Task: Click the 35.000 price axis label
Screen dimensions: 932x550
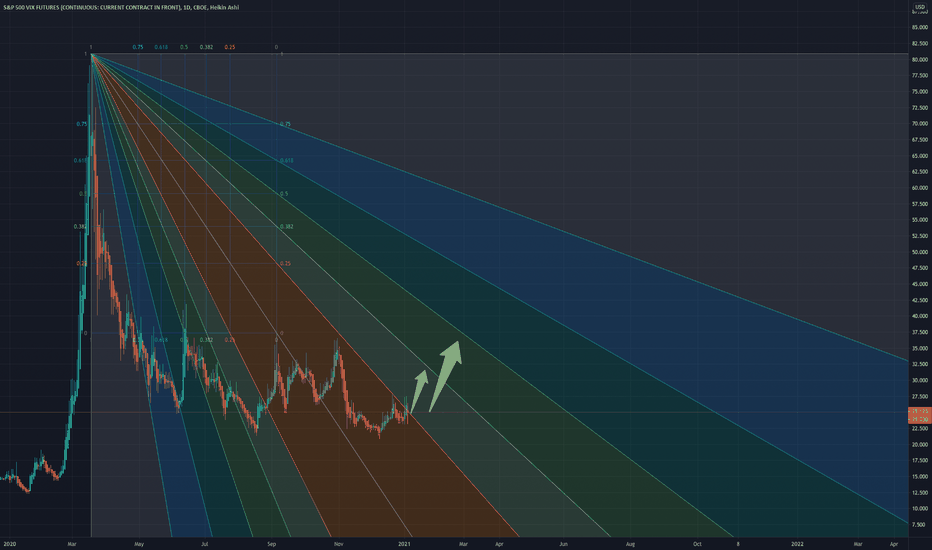Action: [920, 348]
